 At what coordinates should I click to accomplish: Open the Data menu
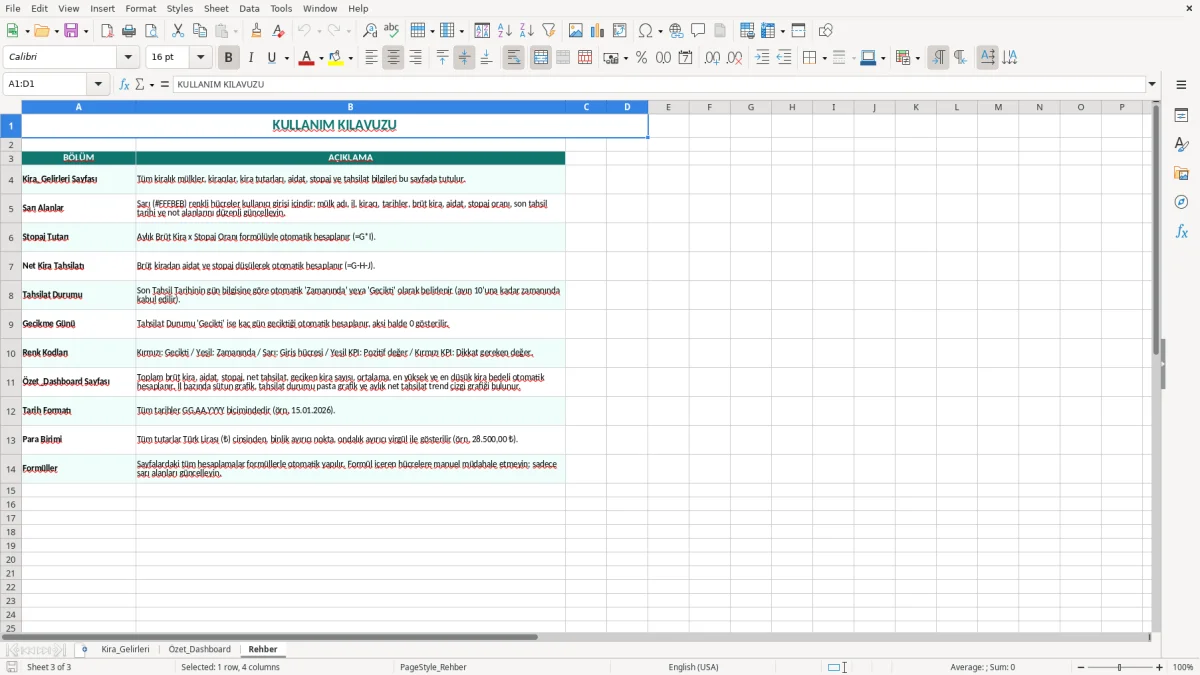(249, 9)
